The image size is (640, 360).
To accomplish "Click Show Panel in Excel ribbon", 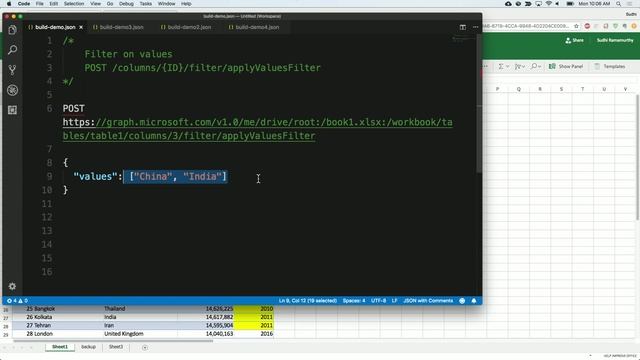I will pyautogui.click(x=566, y=66).
